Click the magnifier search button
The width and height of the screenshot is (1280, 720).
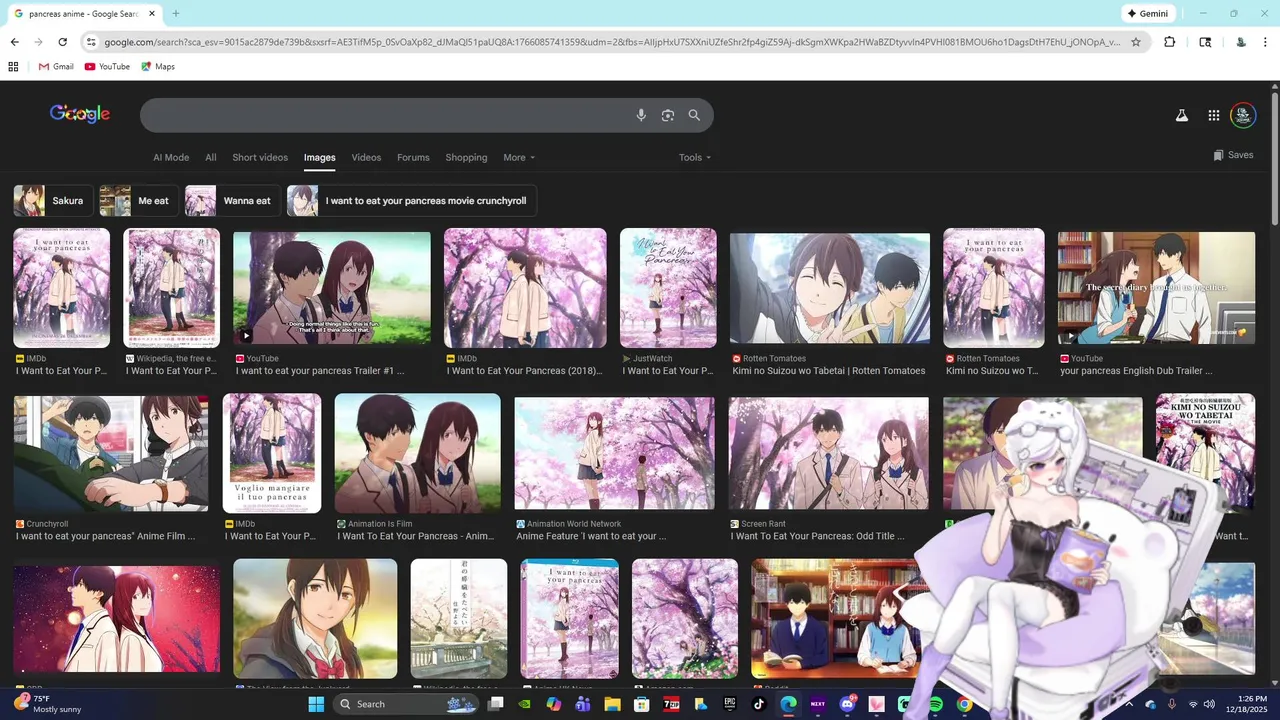pos(694,115)
